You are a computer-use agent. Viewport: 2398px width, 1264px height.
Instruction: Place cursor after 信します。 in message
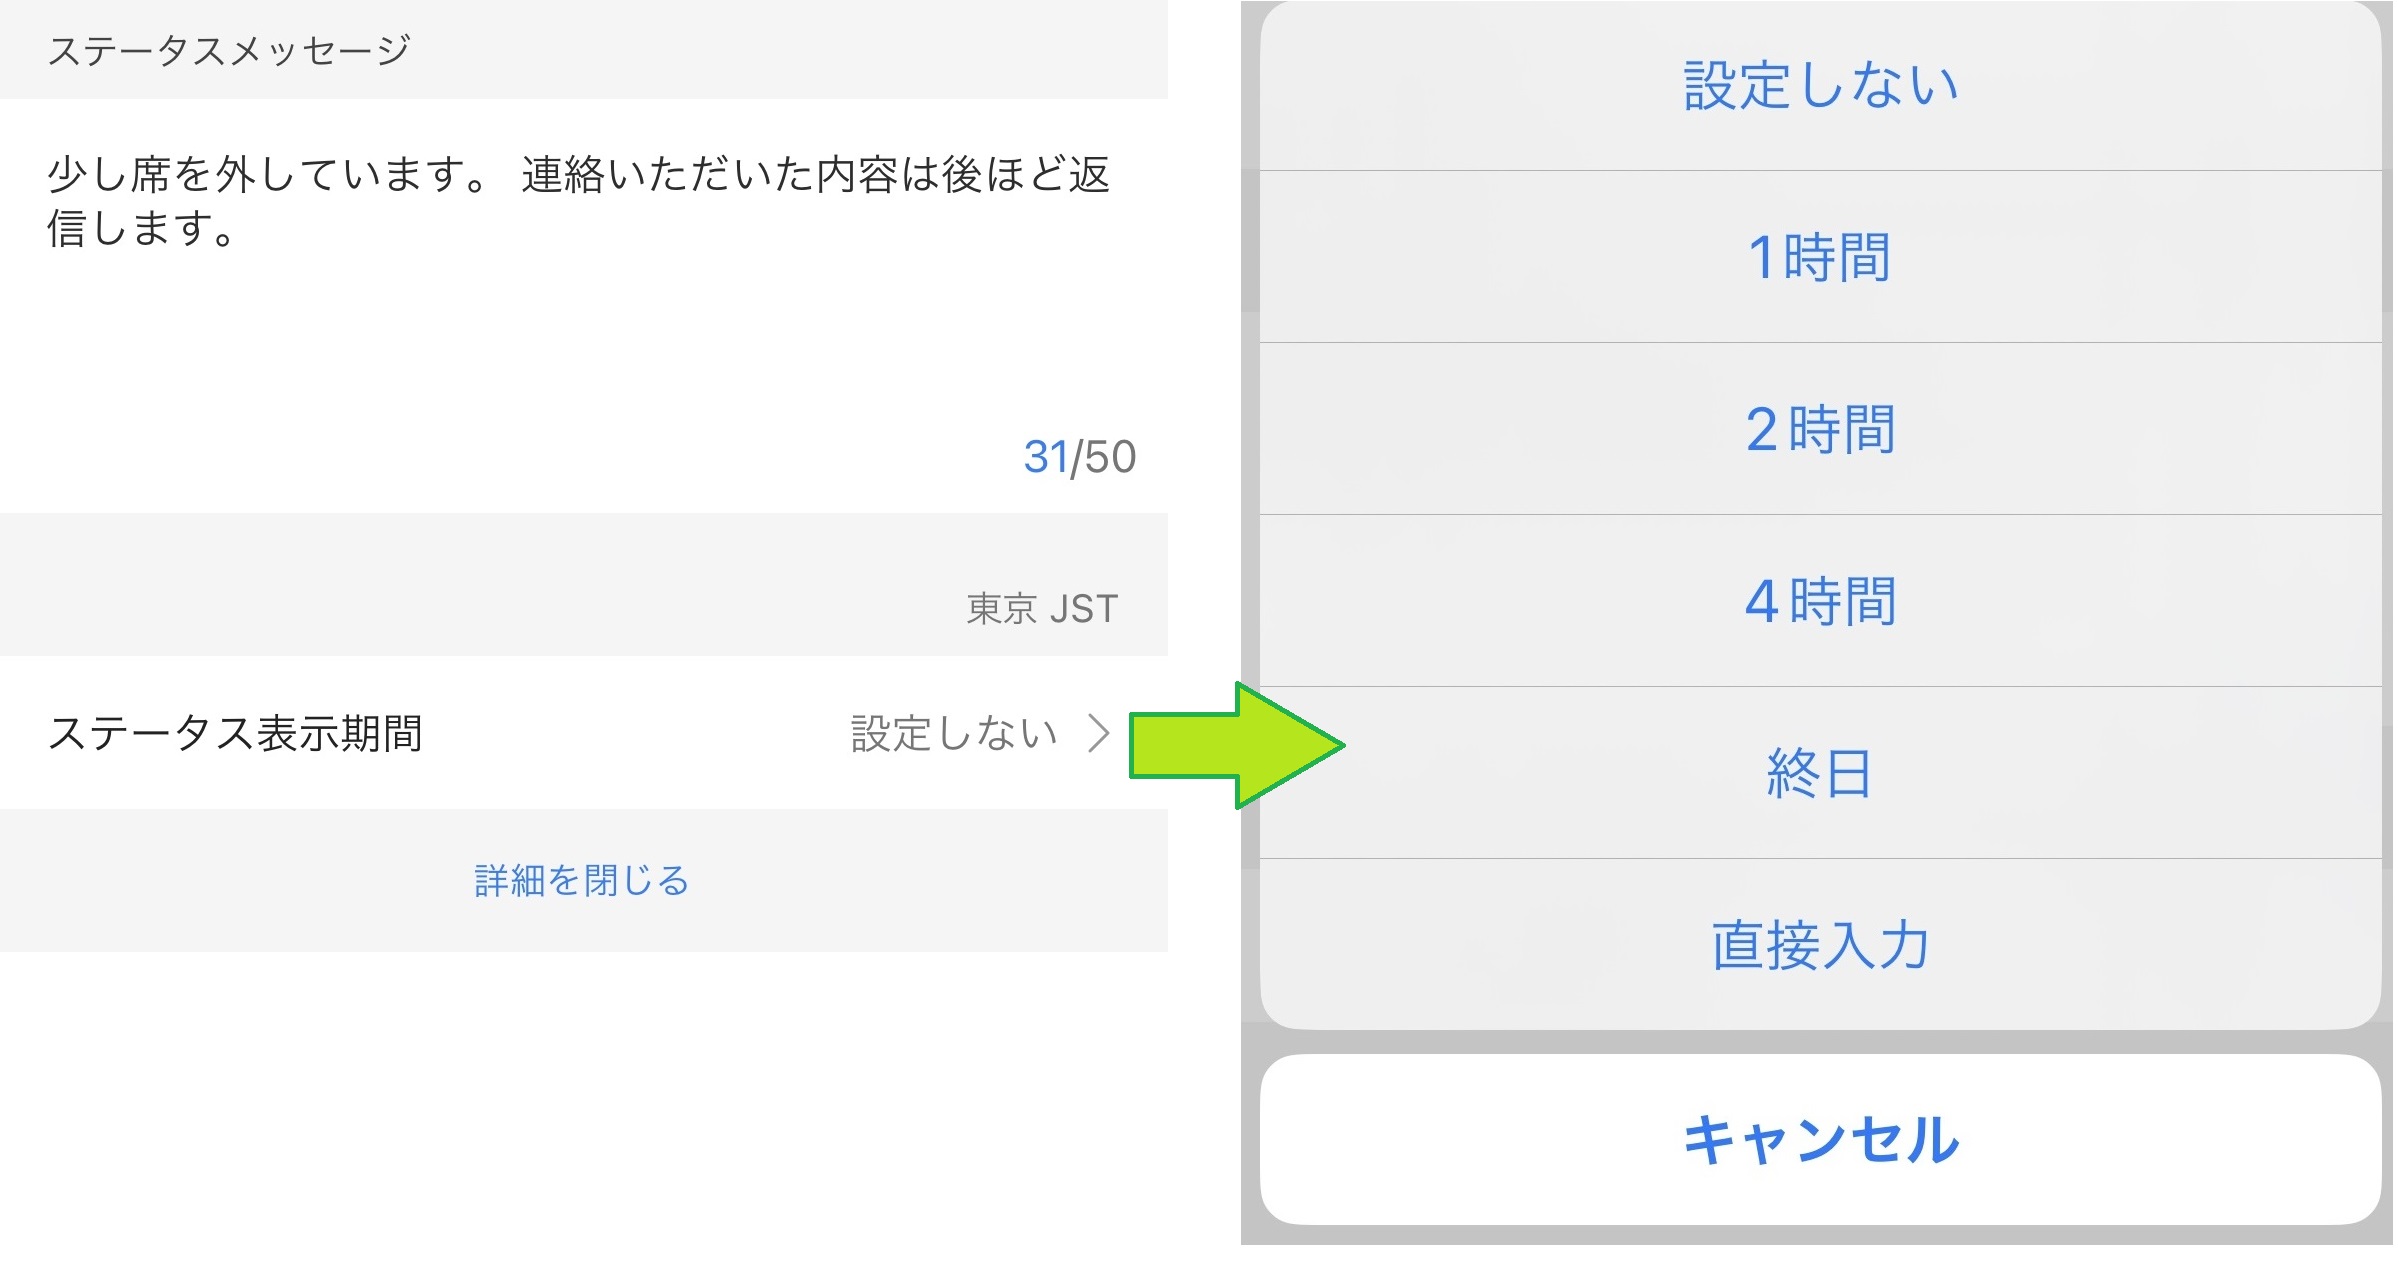[x=242, y=230]
